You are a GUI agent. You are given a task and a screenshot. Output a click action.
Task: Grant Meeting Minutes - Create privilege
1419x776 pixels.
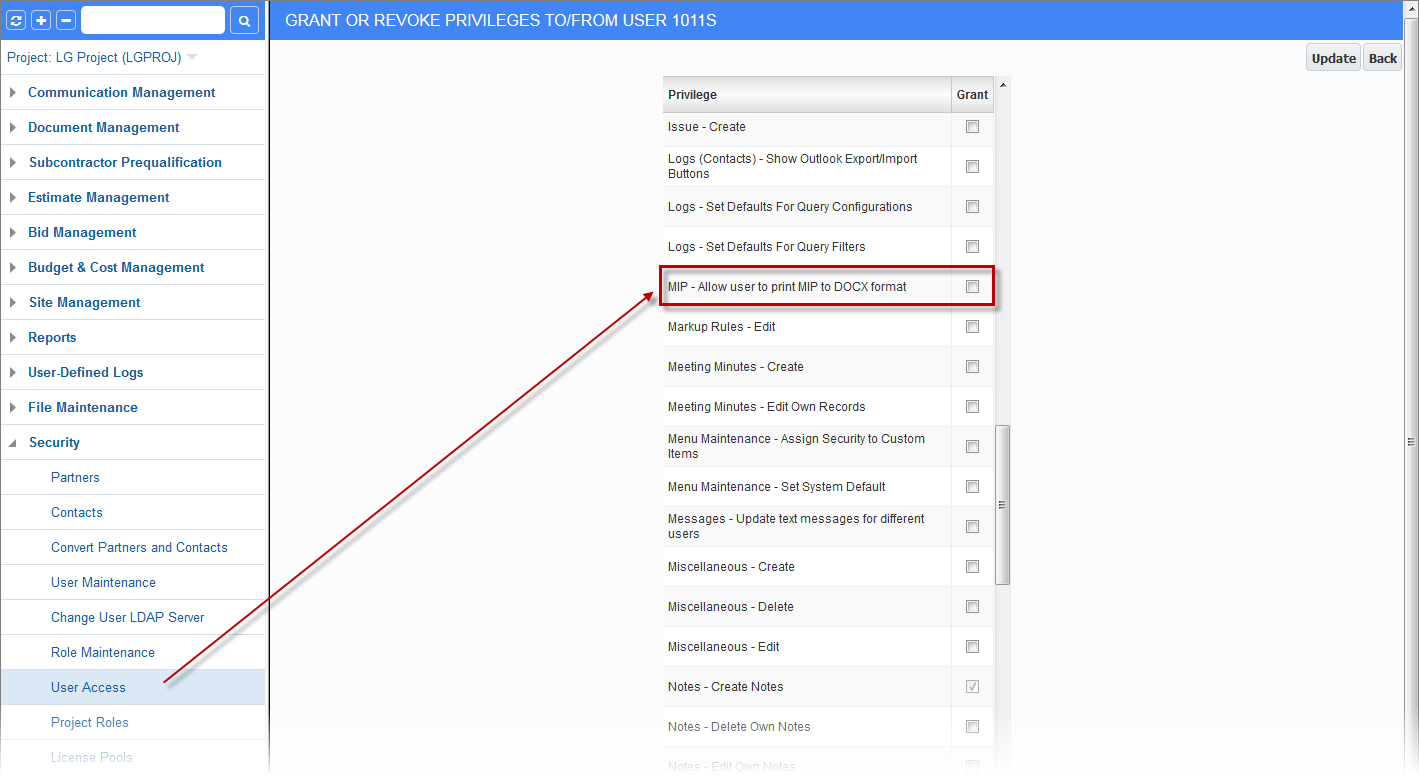972,366
